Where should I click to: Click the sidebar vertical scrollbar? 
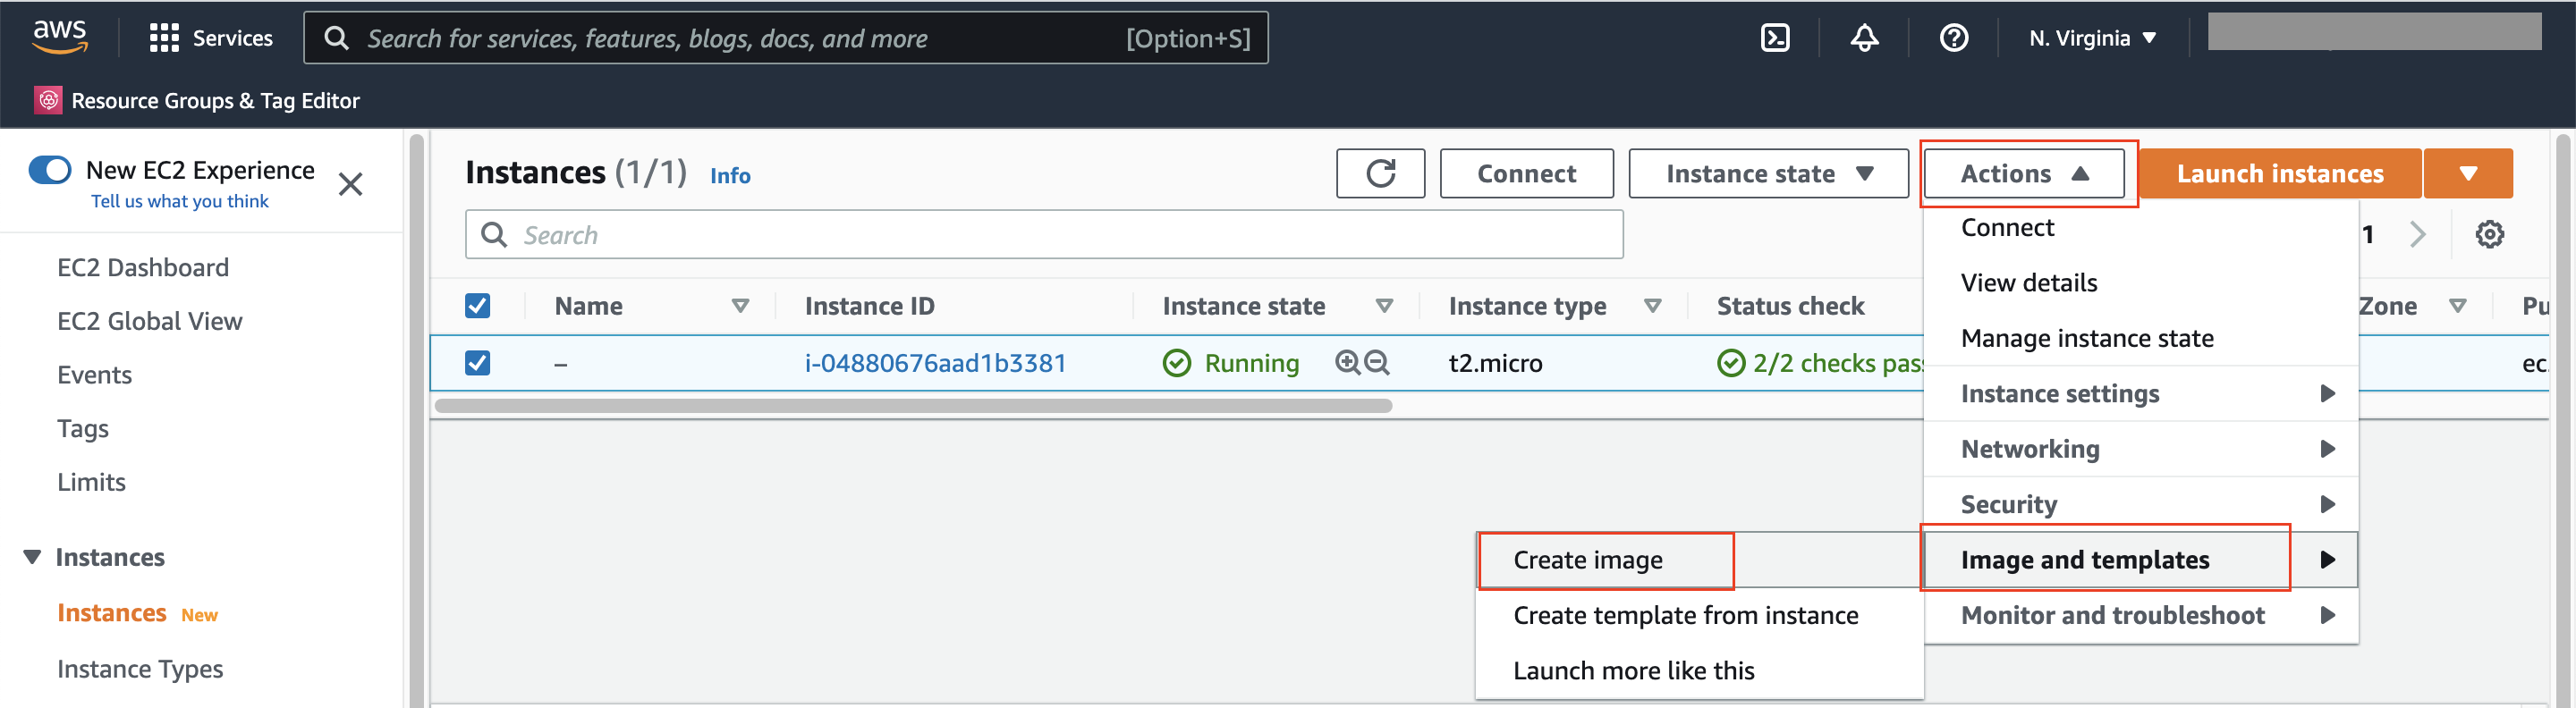tap(417, 420)
